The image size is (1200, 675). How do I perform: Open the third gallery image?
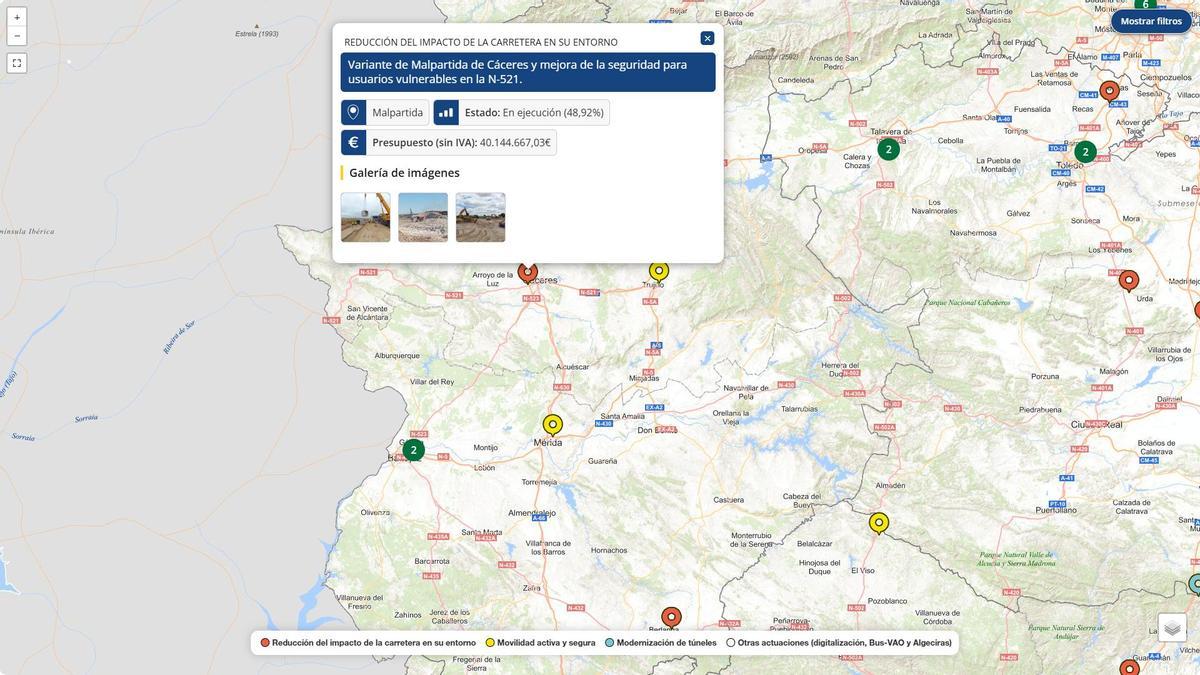pyautogui.click(x=480, y=217)
